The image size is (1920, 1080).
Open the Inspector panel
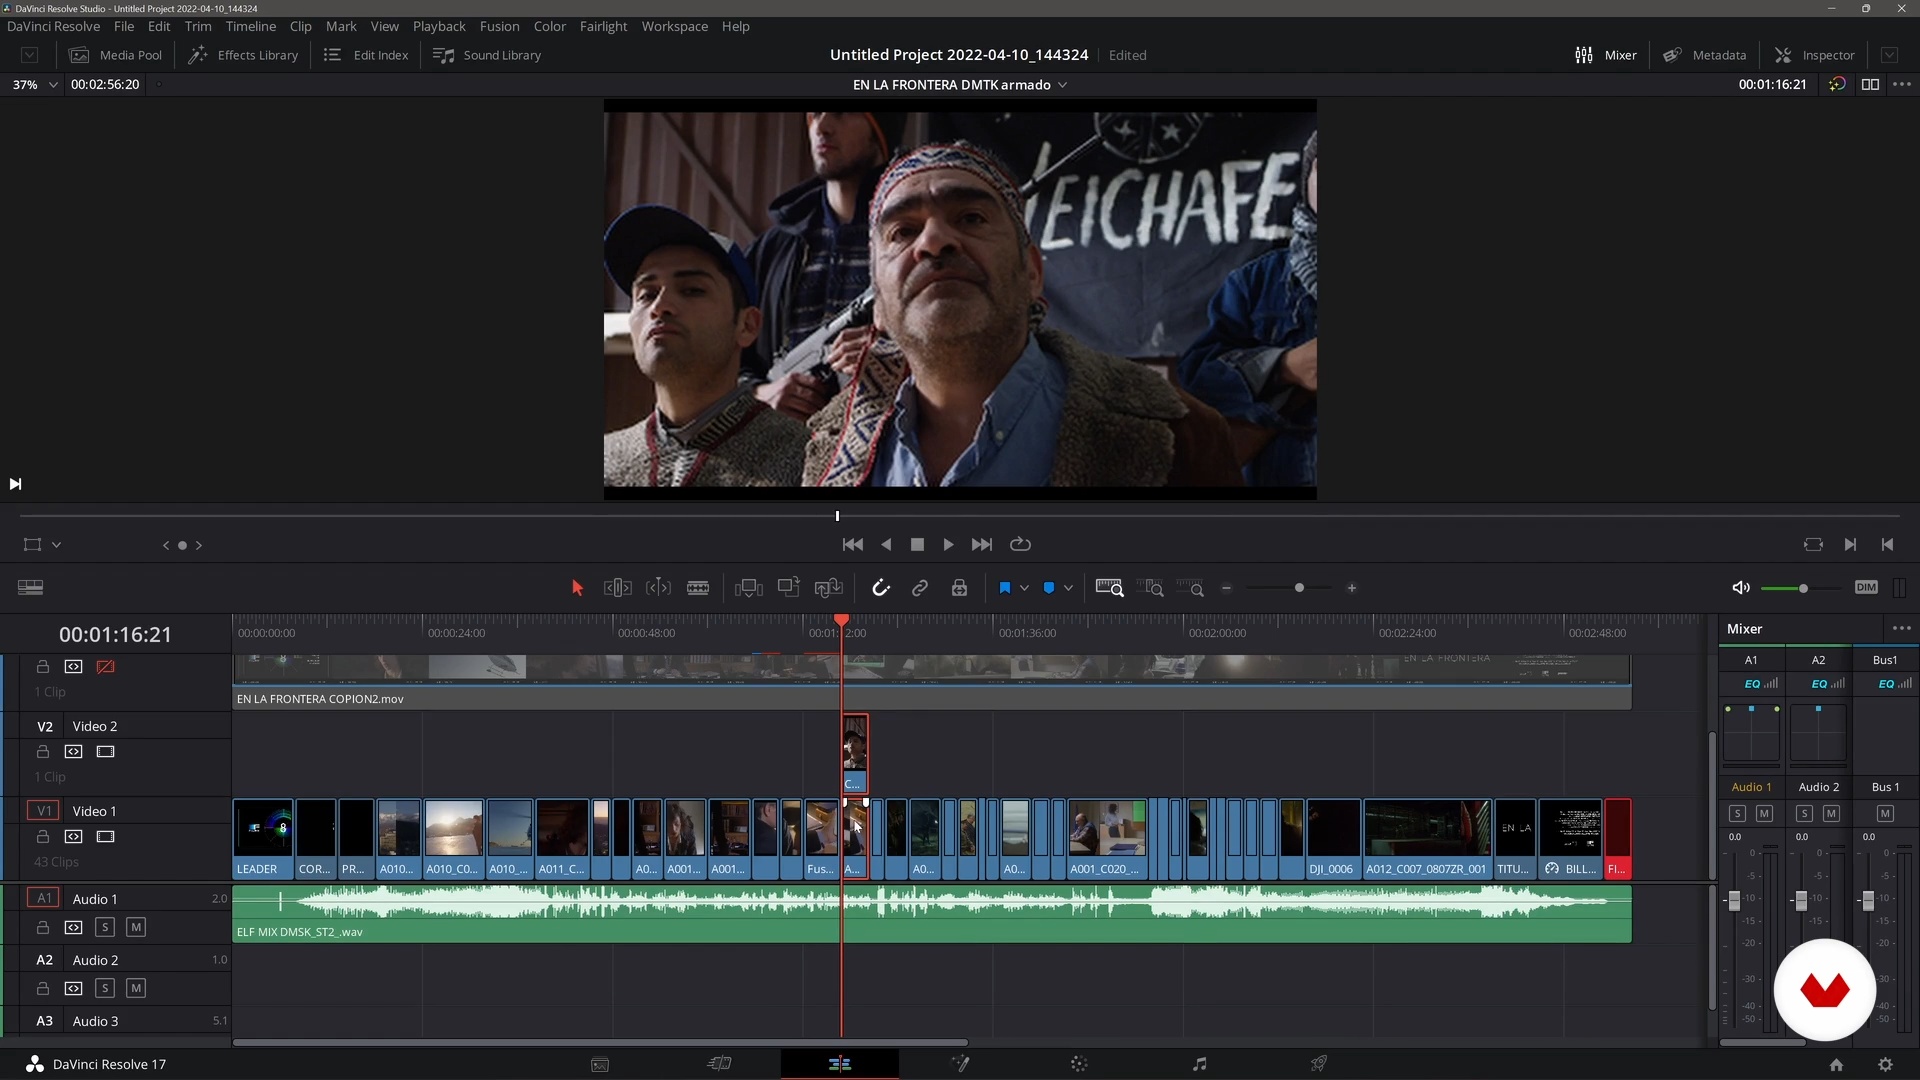(x=1814, y=55)
